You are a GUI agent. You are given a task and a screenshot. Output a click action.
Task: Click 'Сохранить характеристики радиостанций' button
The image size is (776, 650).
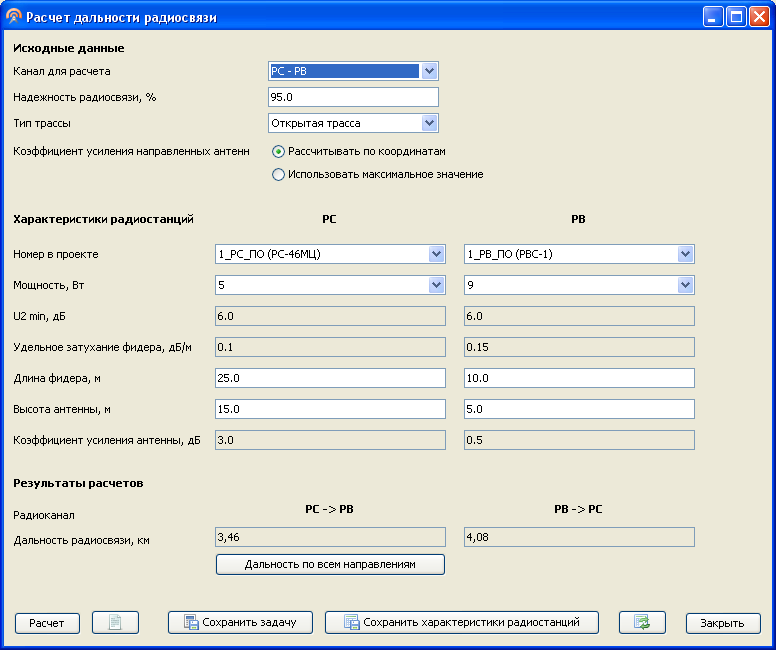click(462, 622)
